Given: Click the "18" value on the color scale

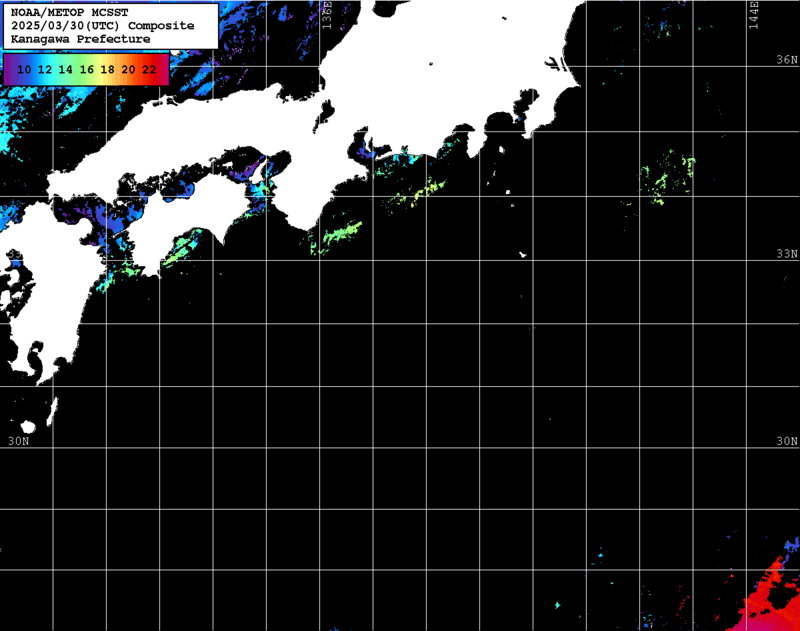Looking at the screenshot, I should [107, 69].
